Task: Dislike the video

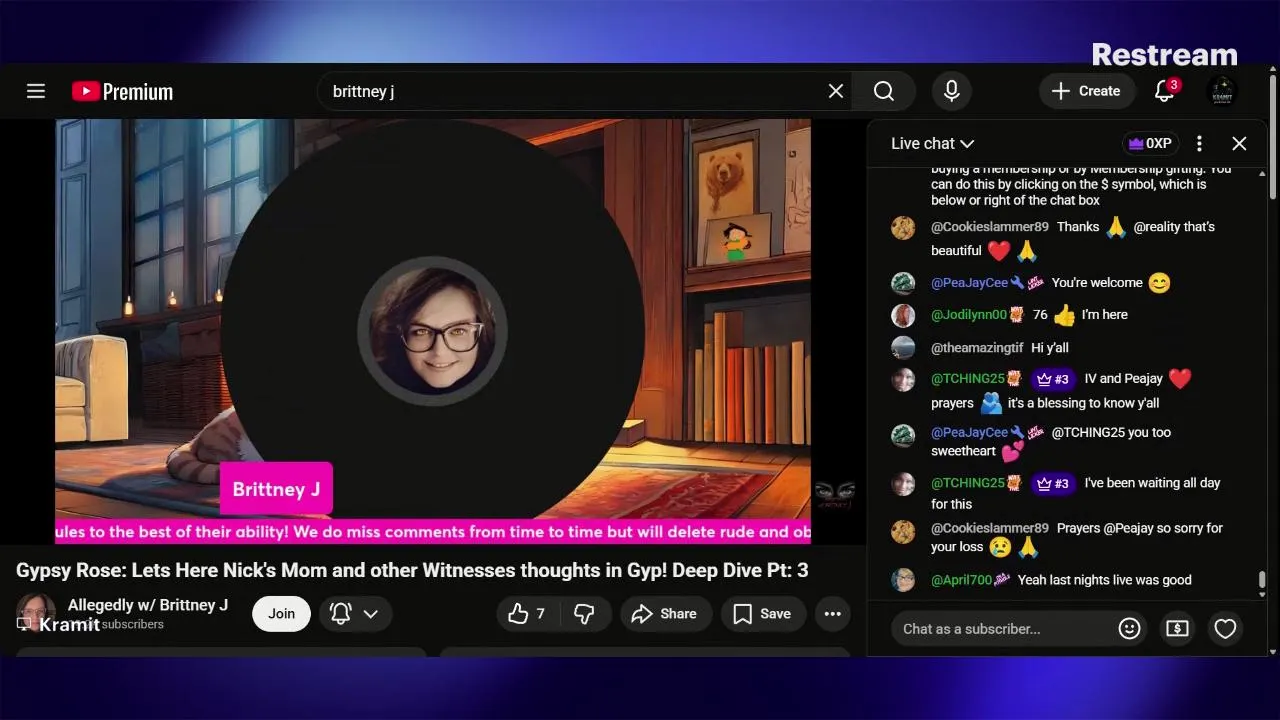Action: click(585, 614)
